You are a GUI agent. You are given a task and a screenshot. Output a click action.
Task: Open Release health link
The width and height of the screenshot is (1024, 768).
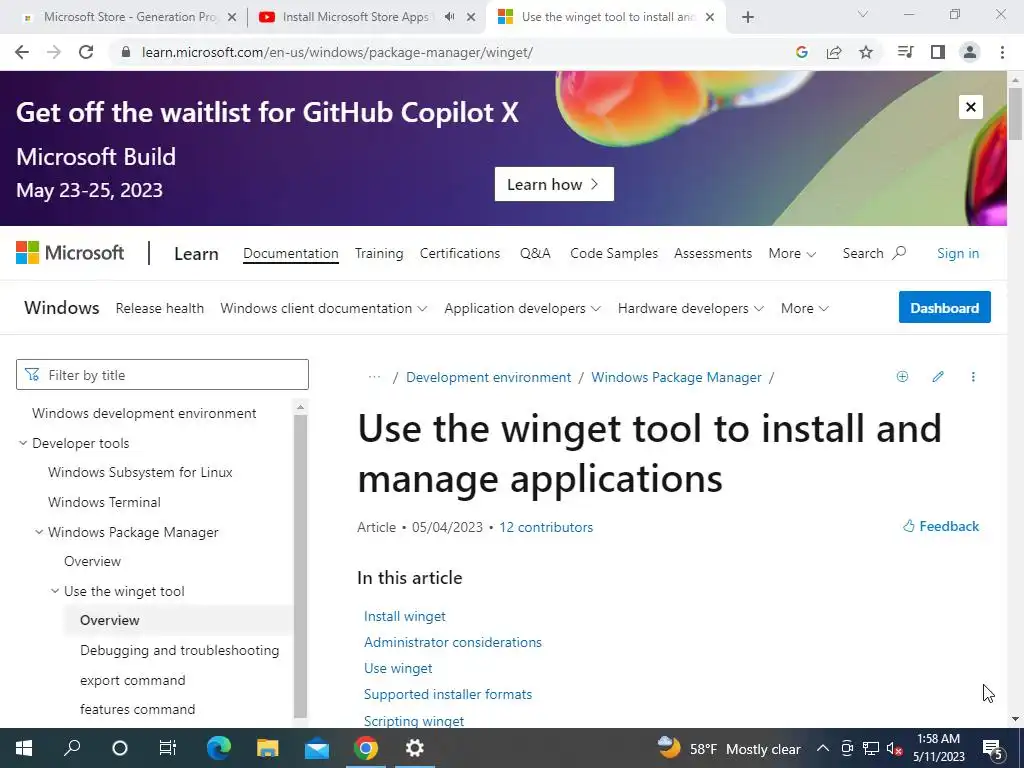click(160, 308)
